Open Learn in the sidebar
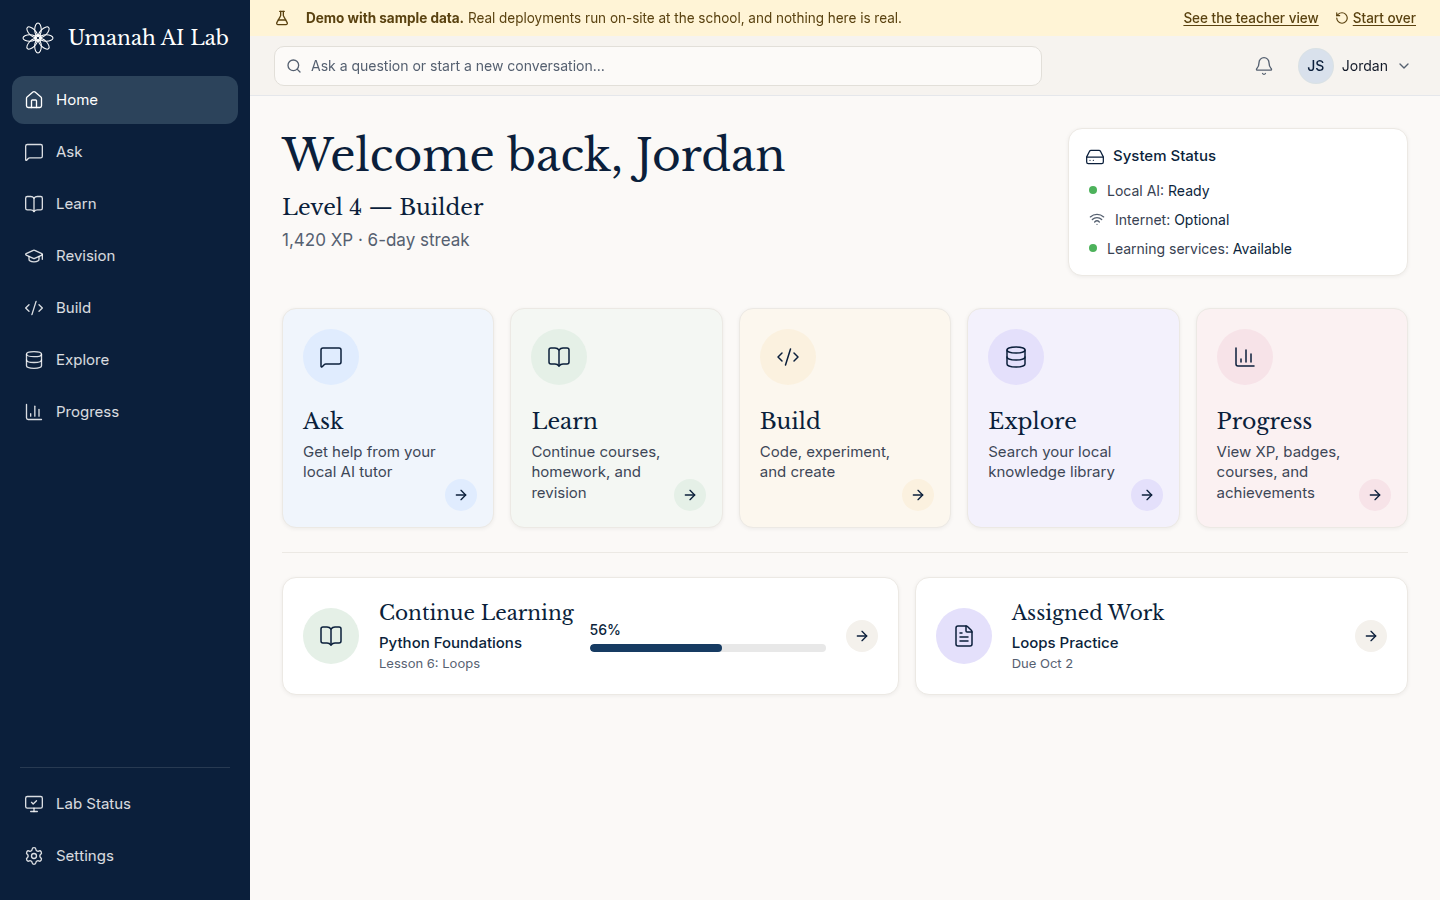The width and height of the screenshot is (1440, 900). 125,204
